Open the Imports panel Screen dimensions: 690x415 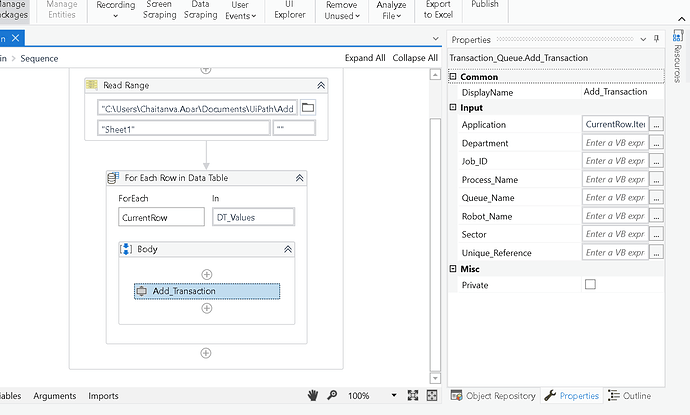(x=103, y=396)
